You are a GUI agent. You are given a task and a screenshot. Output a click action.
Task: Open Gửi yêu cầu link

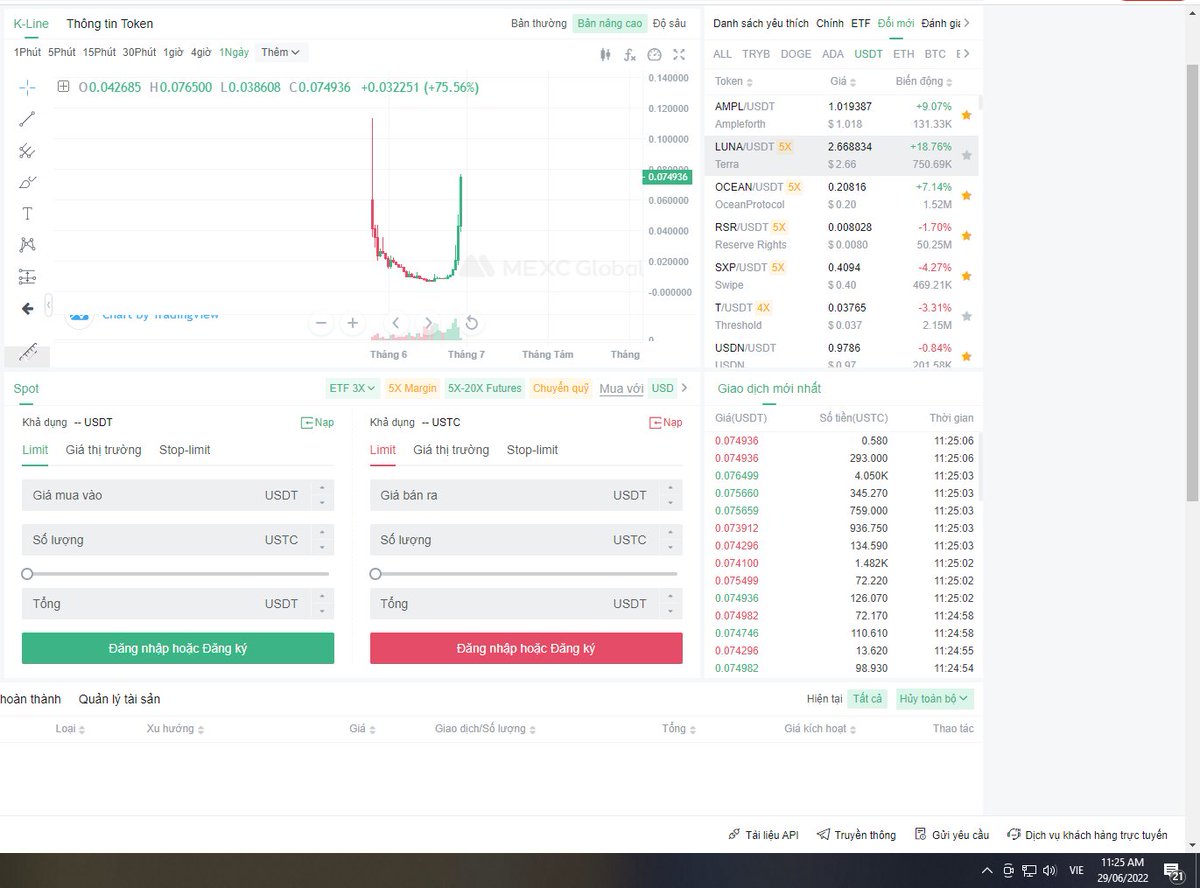951,835
